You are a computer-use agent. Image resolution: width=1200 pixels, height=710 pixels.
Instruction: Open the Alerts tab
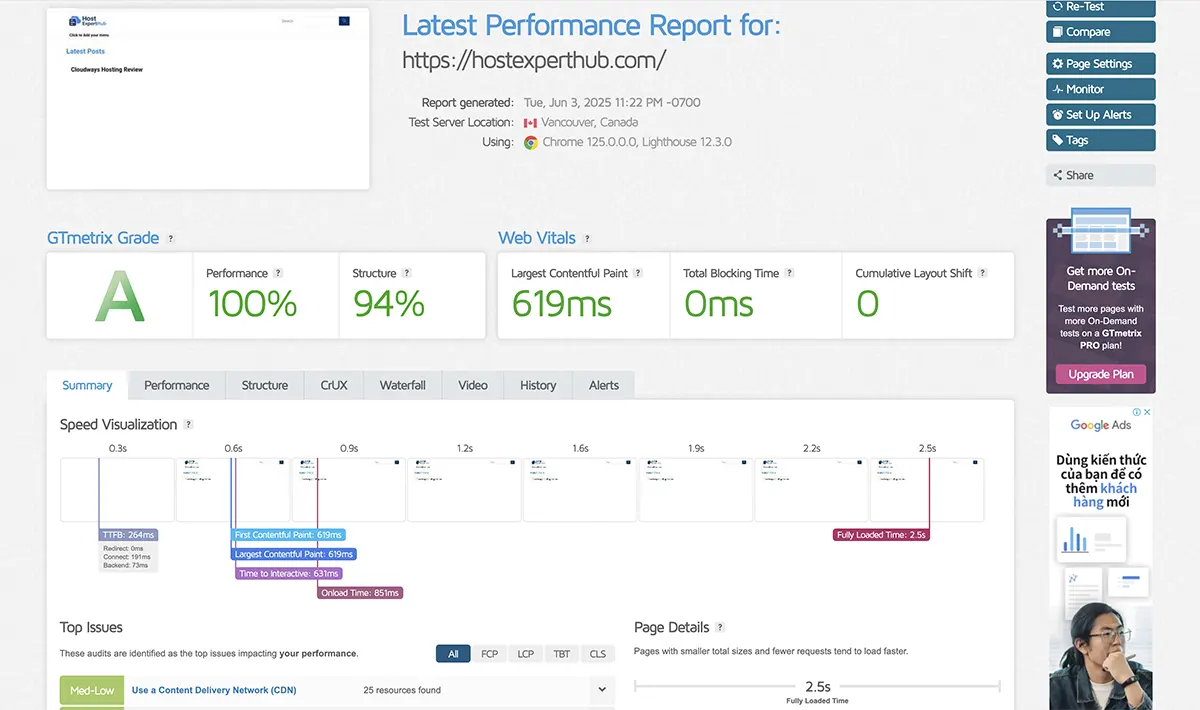coord(604,385)
